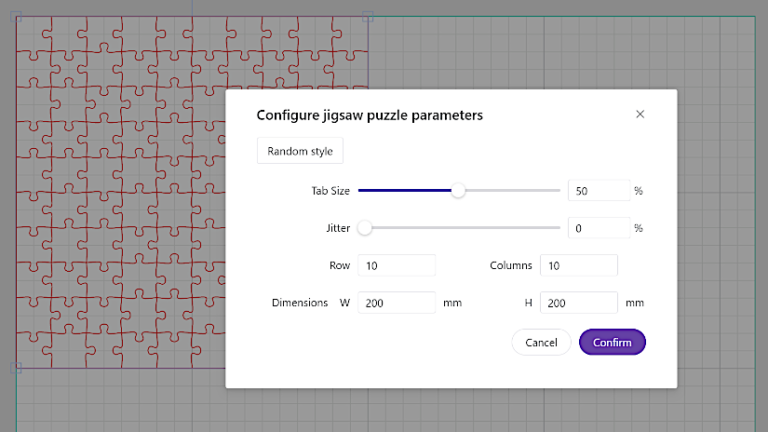Confirm the jigsaw puzzle settings
768x432 pixels.
point(612,342)
